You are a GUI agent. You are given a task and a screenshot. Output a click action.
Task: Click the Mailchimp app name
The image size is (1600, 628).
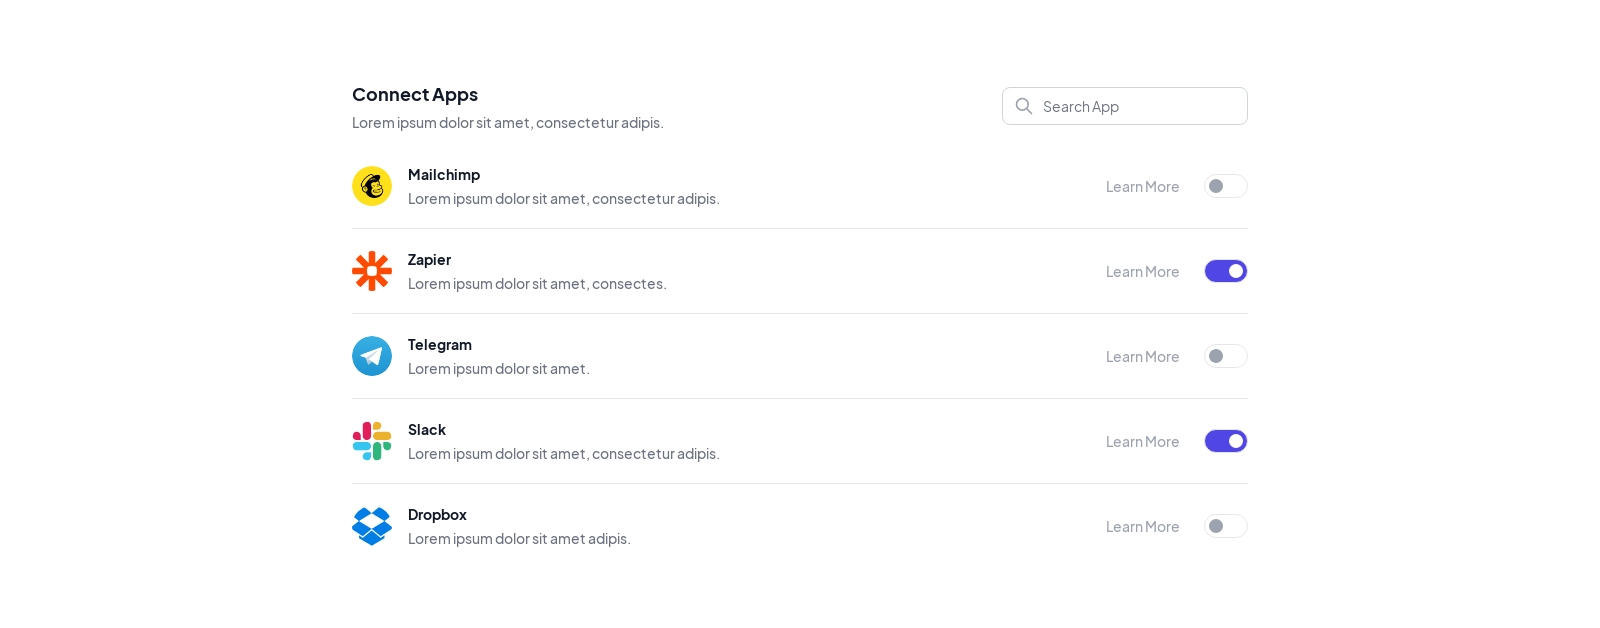(444, 174)
